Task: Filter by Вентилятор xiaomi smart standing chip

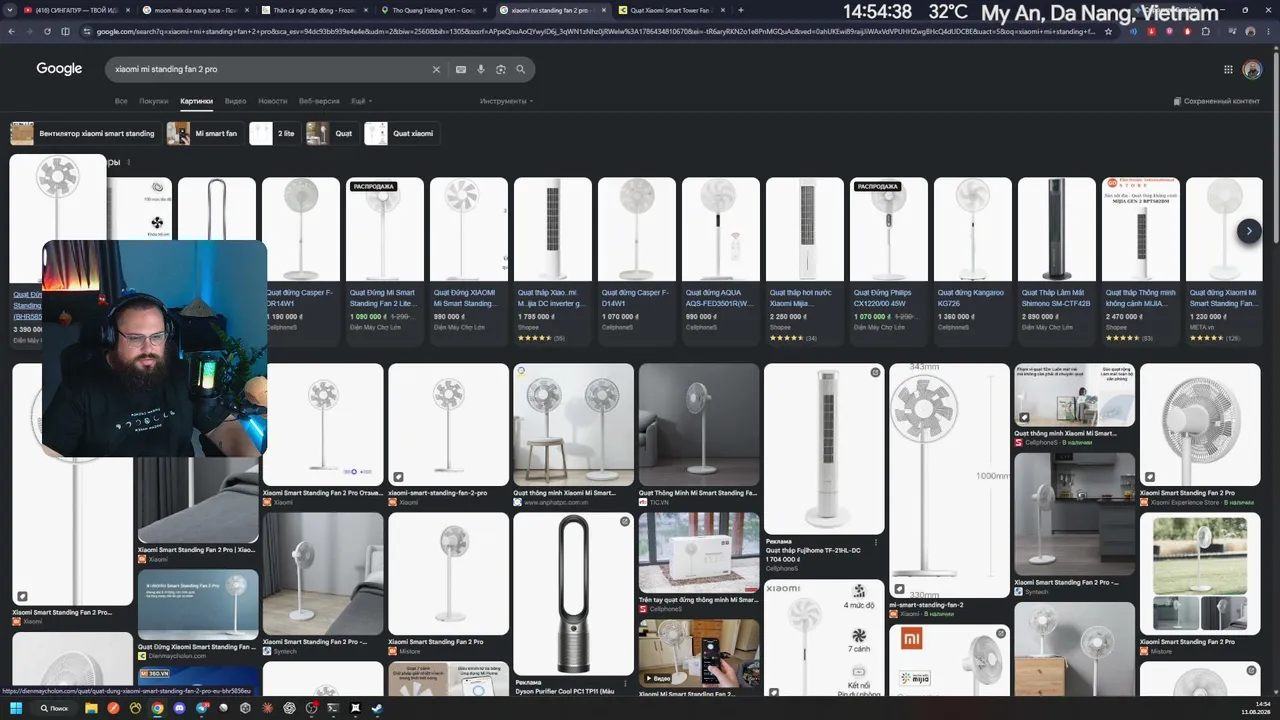Action: click(84, 133)
